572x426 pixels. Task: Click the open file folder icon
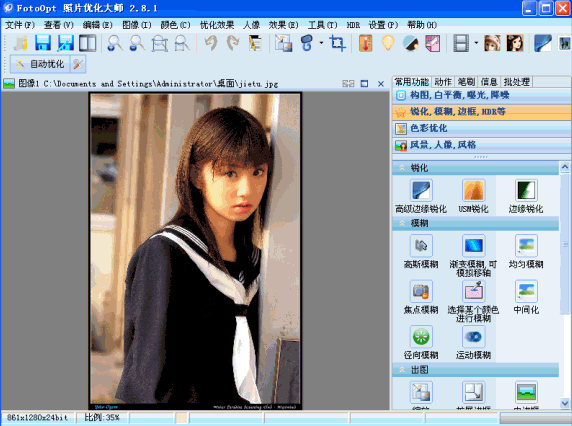tap(20, 43)
